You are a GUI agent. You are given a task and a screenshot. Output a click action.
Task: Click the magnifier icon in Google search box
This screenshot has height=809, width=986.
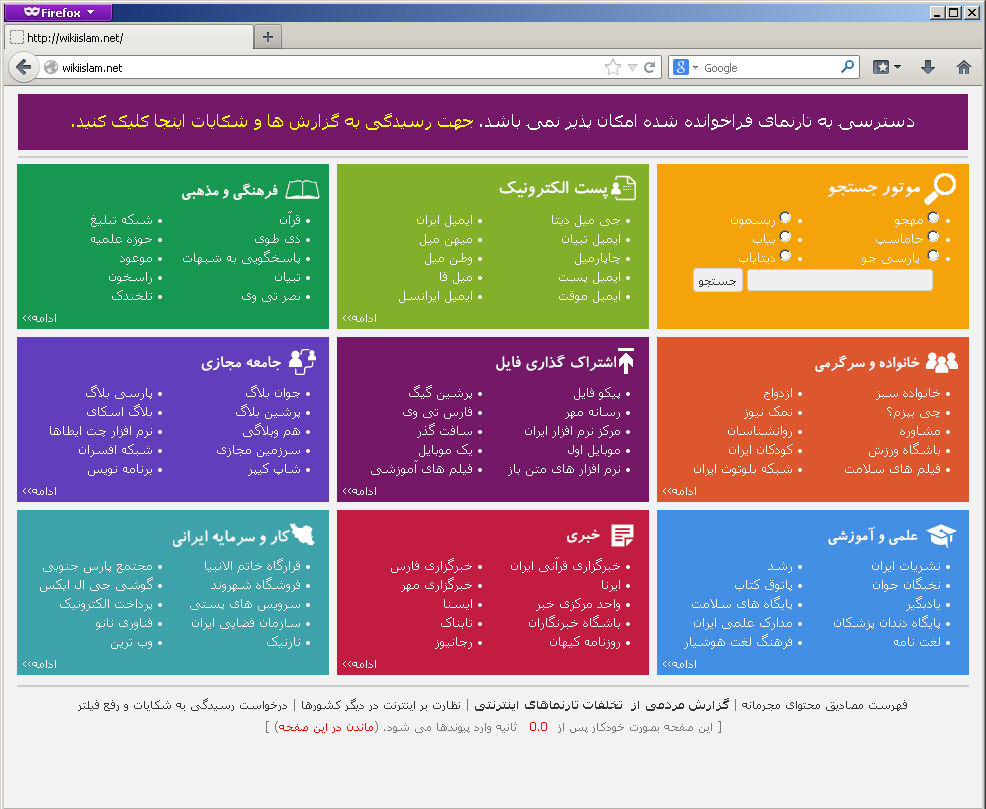(848, 67)
